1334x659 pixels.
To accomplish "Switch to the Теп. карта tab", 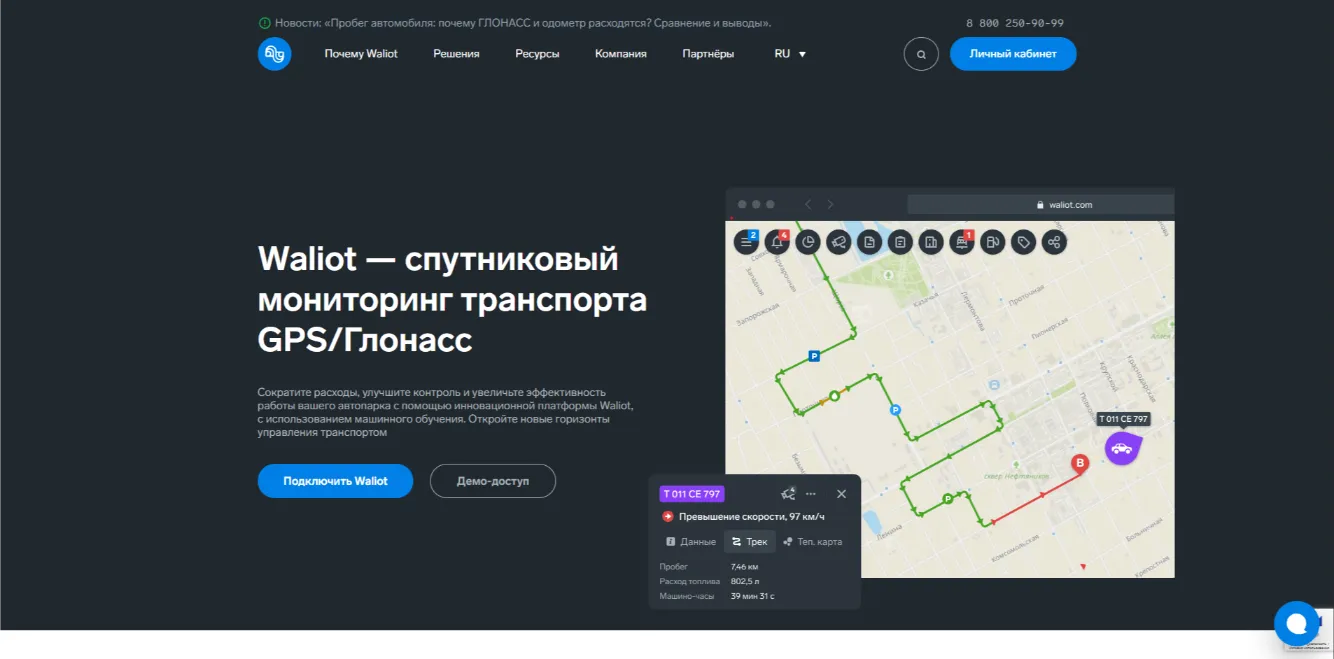I will [x=813, y=542].
